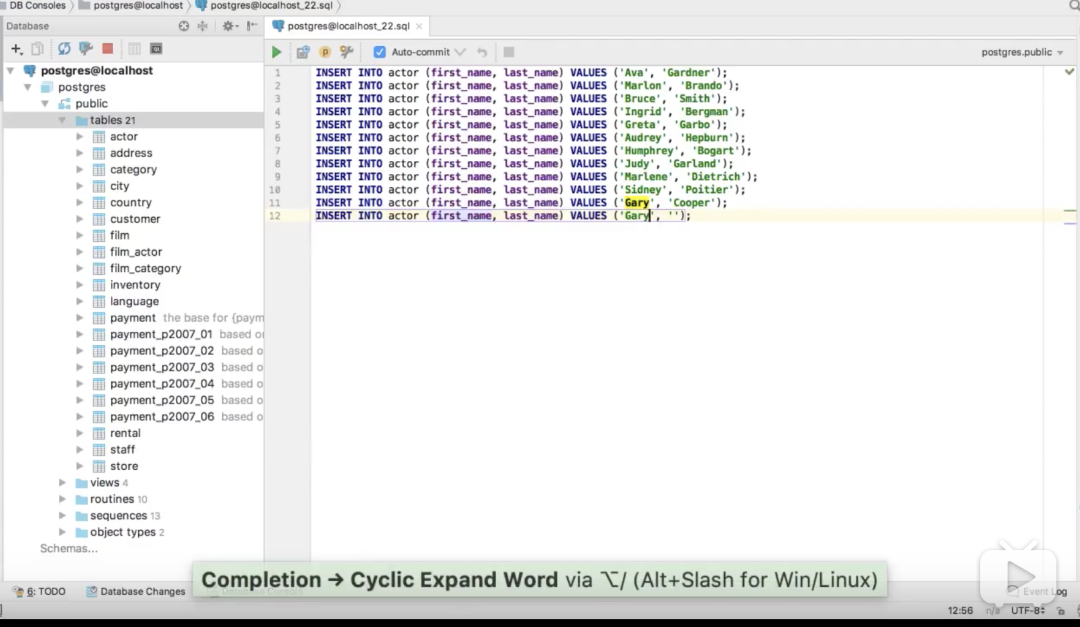The width and height of the screenshot is (1080, 627).
Task: Open the query console QL icon
Action: coord(156,49)
